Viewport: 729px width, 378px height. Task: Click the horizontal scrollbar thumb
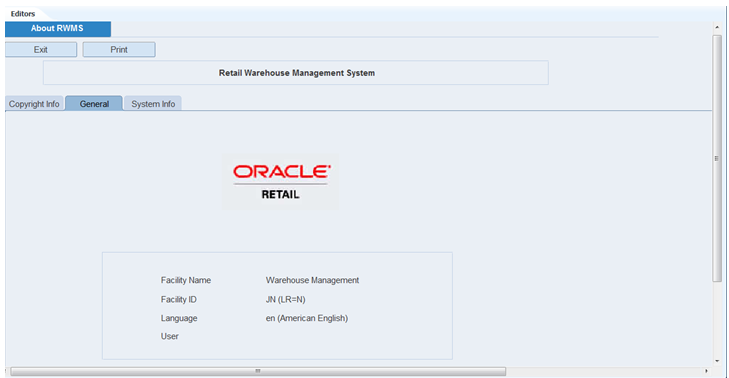[258, 371]
